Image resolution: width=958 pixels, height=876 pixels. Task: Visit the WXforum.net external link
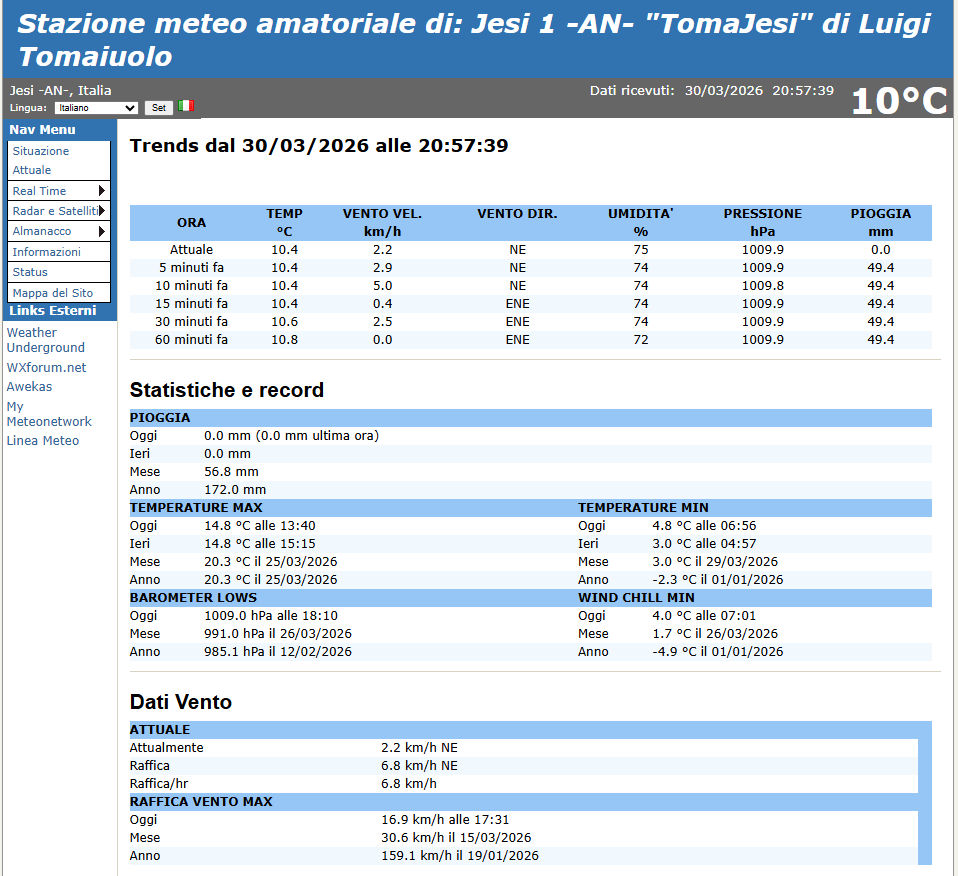coord(46,368)
